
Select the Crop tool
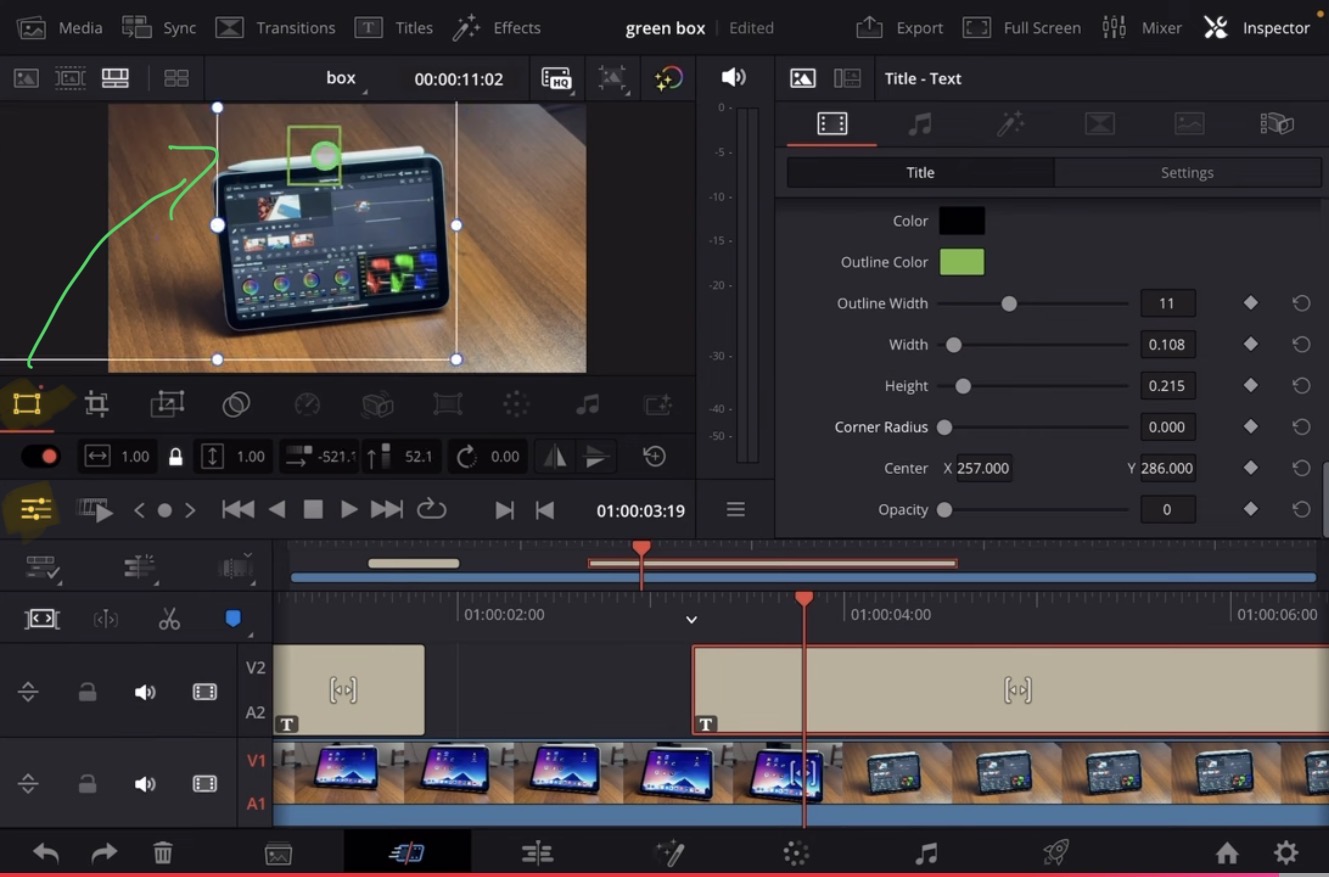(x=96, y=404)
